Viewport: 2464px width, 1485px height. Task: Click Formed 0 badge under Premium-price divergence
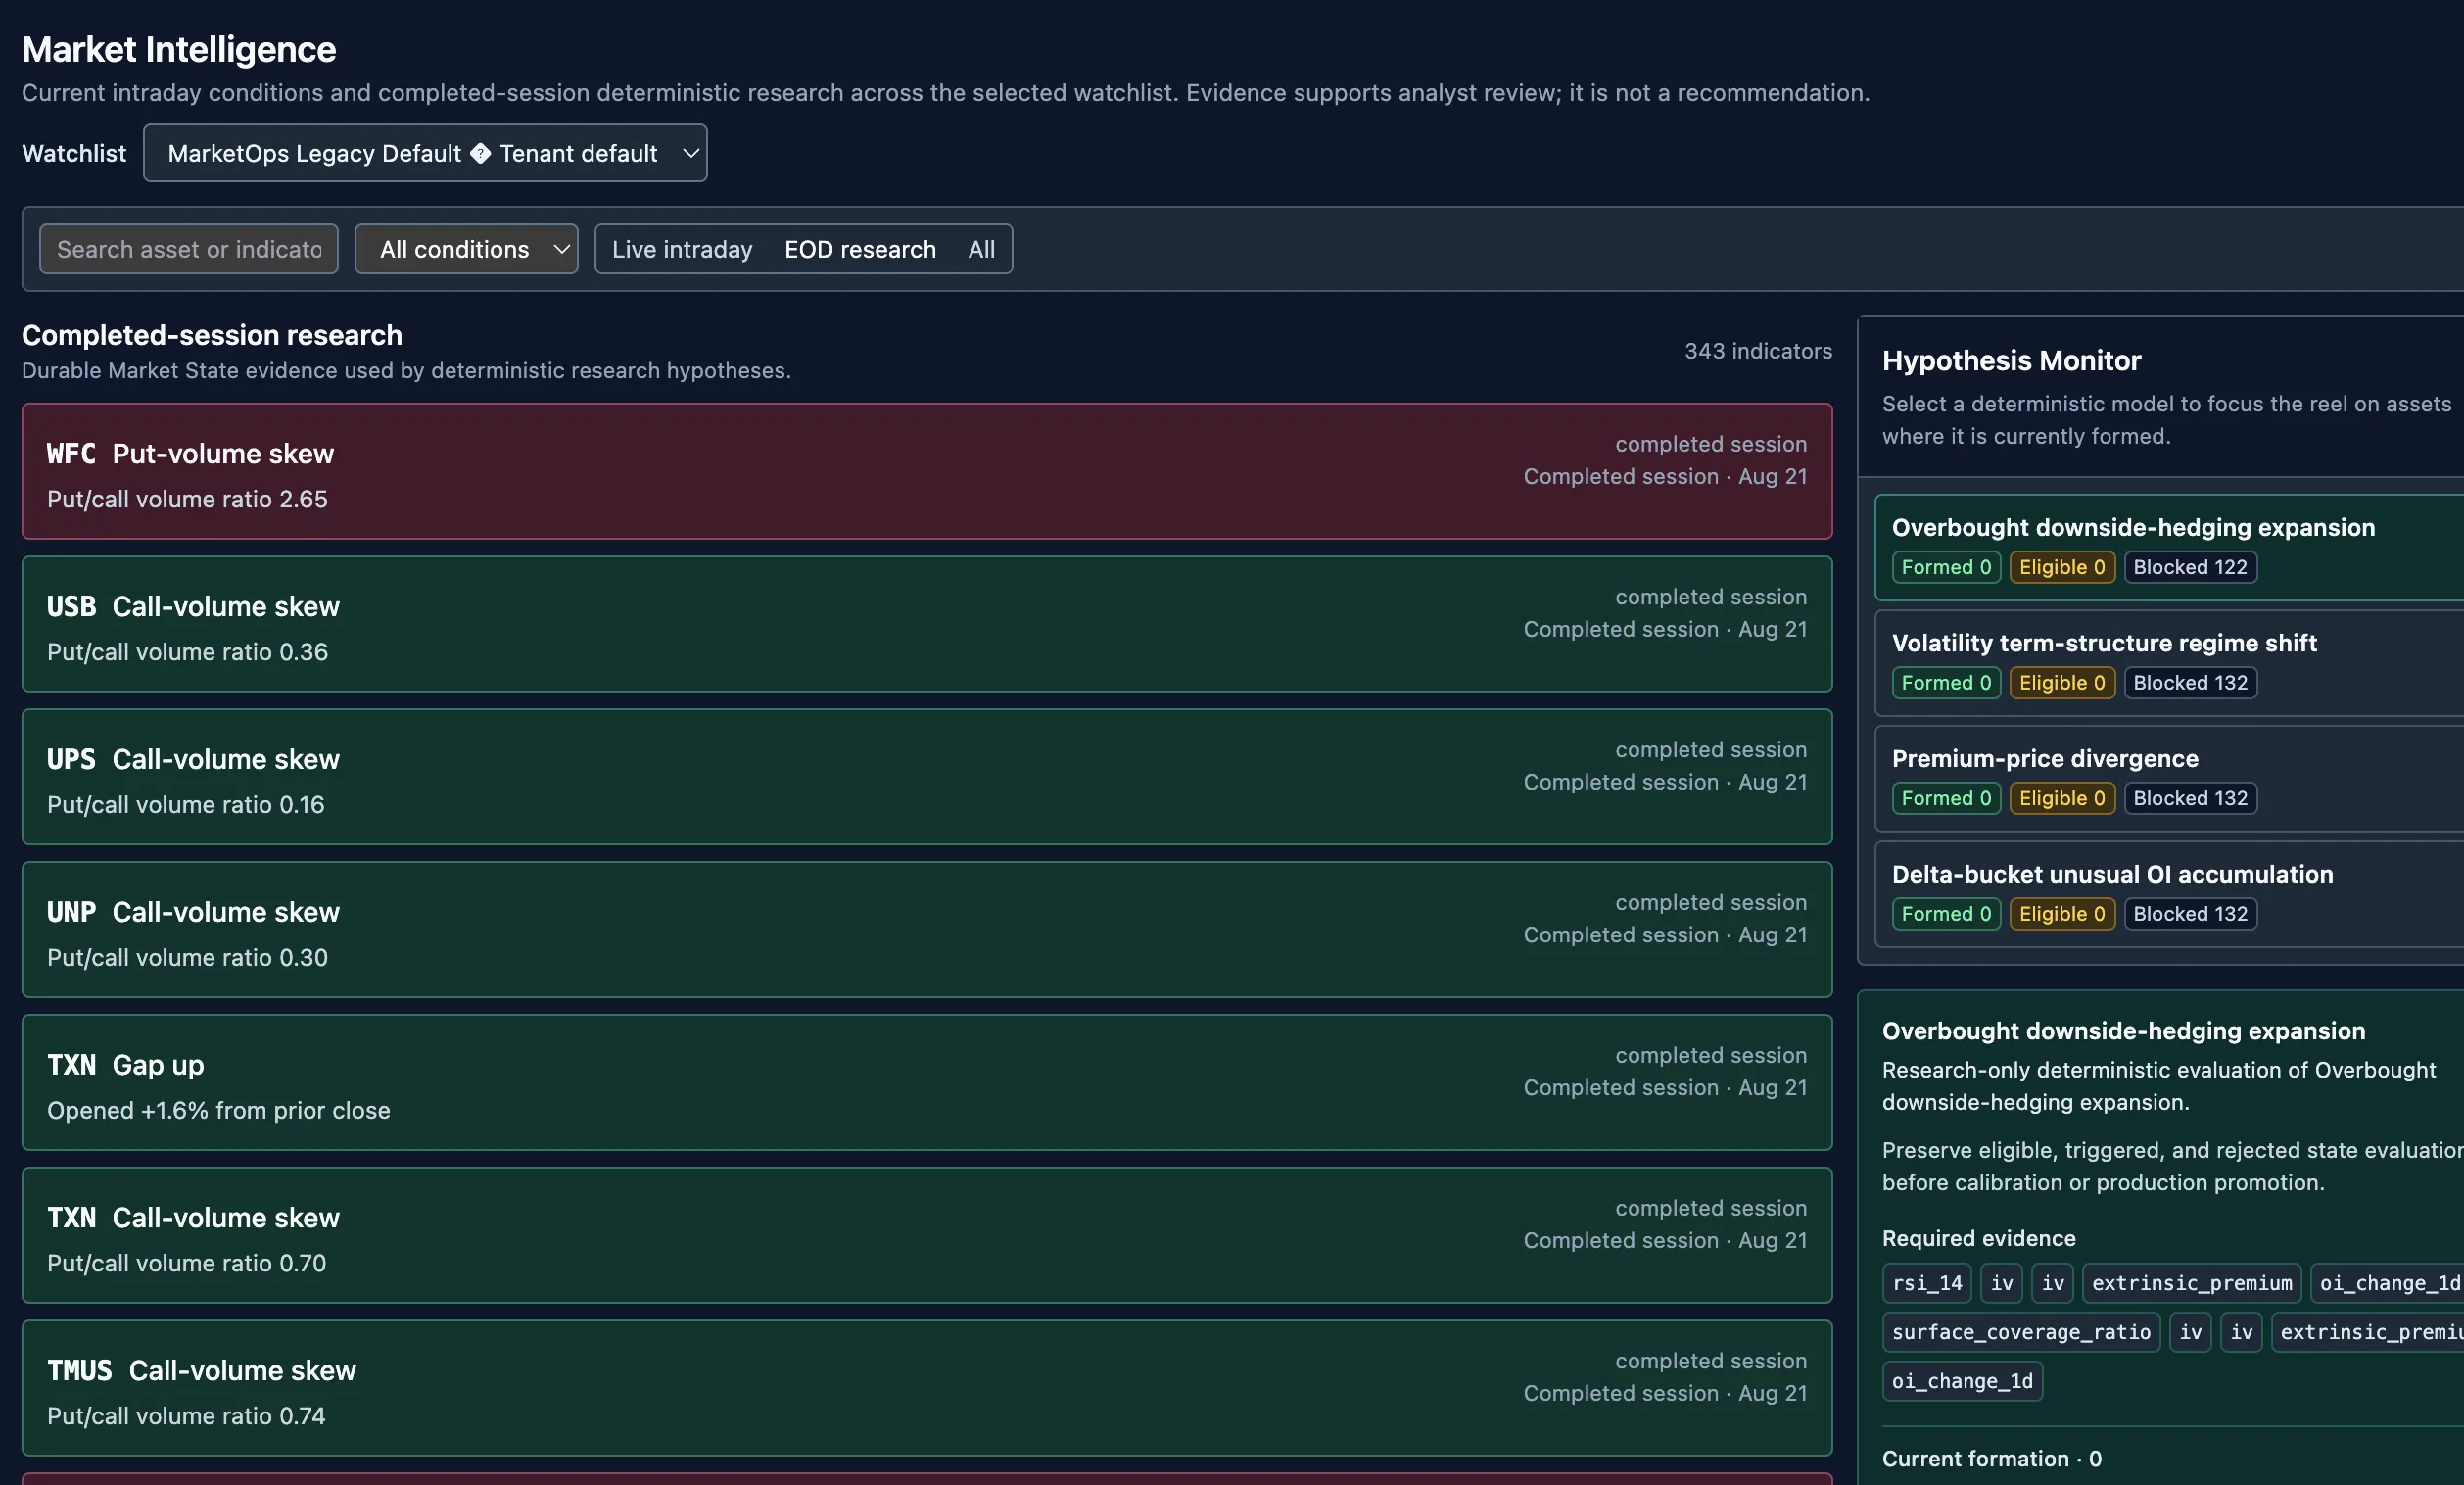pyautogui.click(x=1946, y=799)
